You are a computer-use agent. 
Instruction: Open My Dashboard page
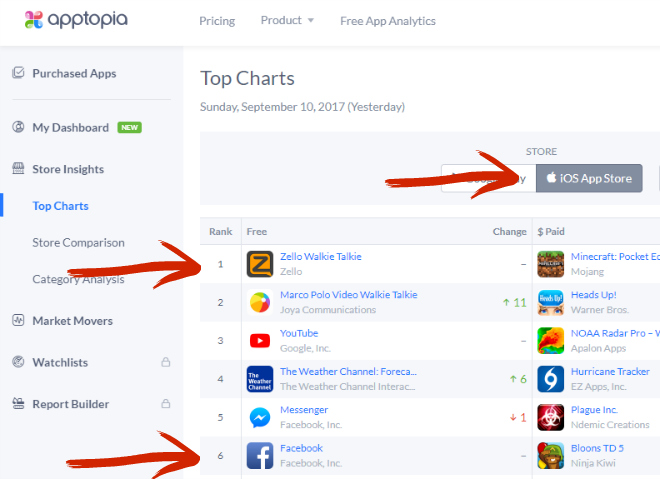[70, 127]
